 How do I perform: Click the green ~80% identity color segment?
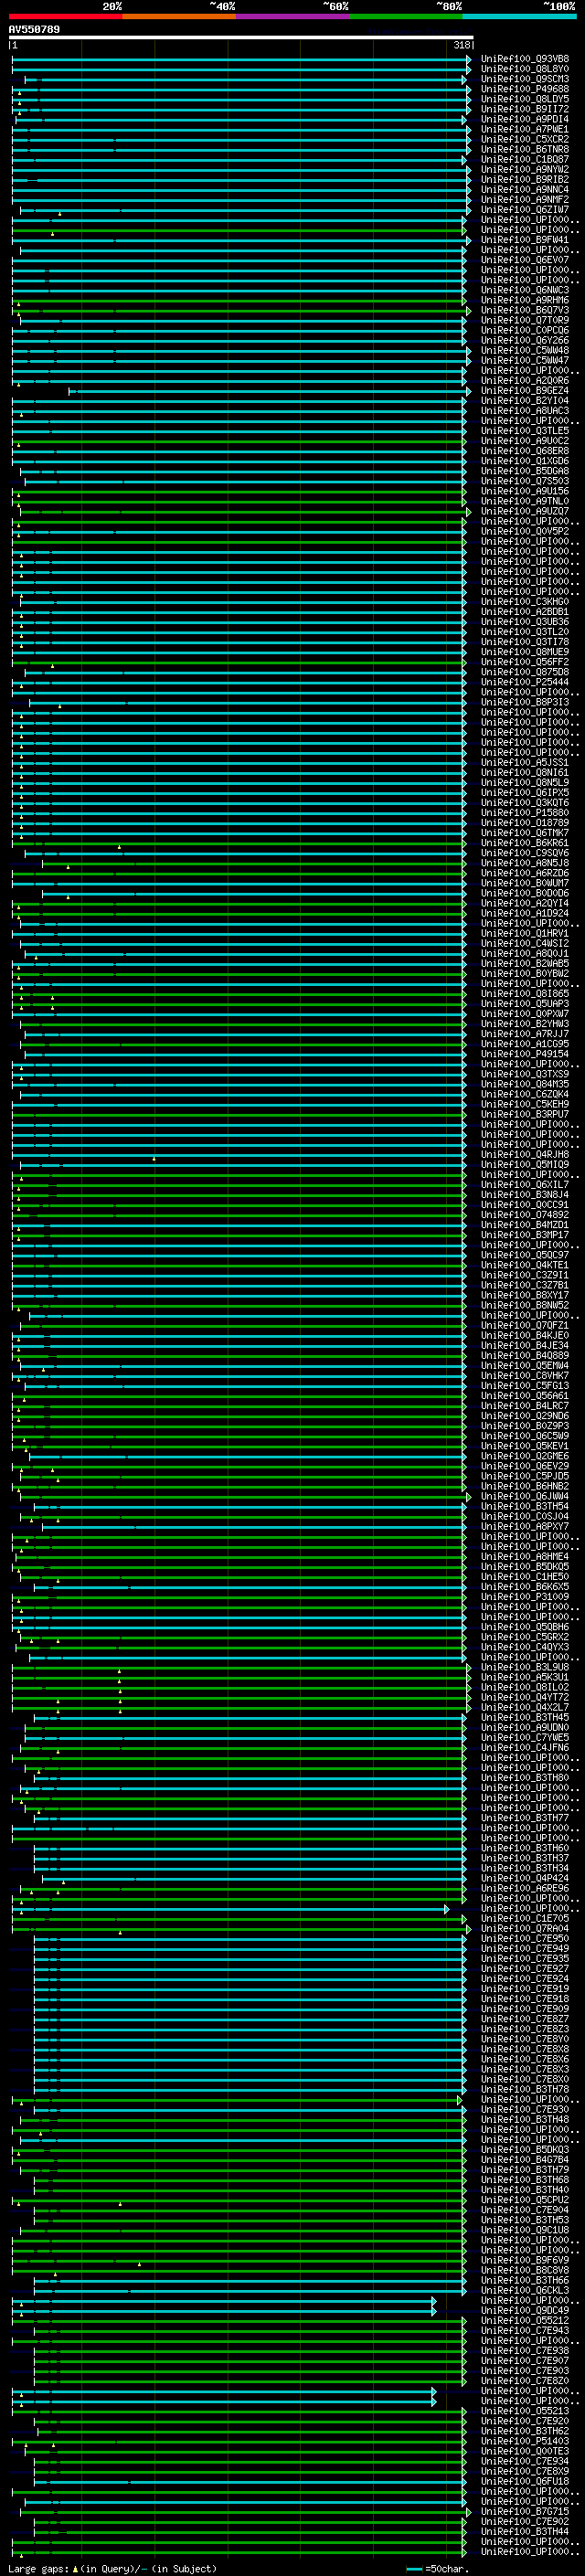point(405,16)
